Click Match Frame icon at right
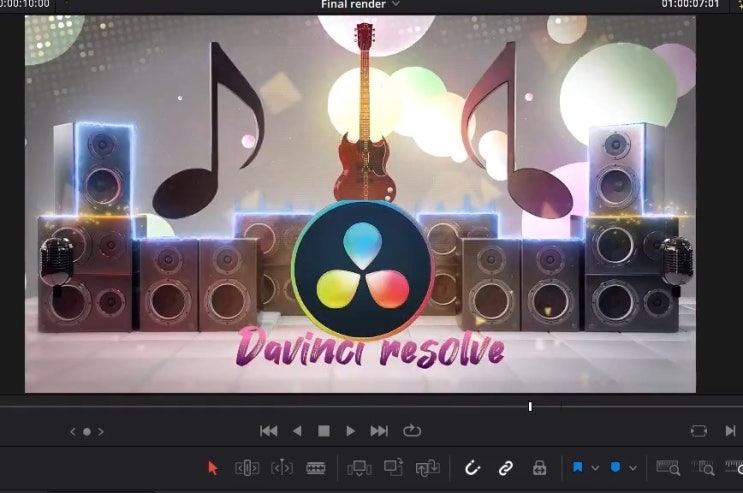The height and width of the screenshot is (493, 743). coord(699,430)
